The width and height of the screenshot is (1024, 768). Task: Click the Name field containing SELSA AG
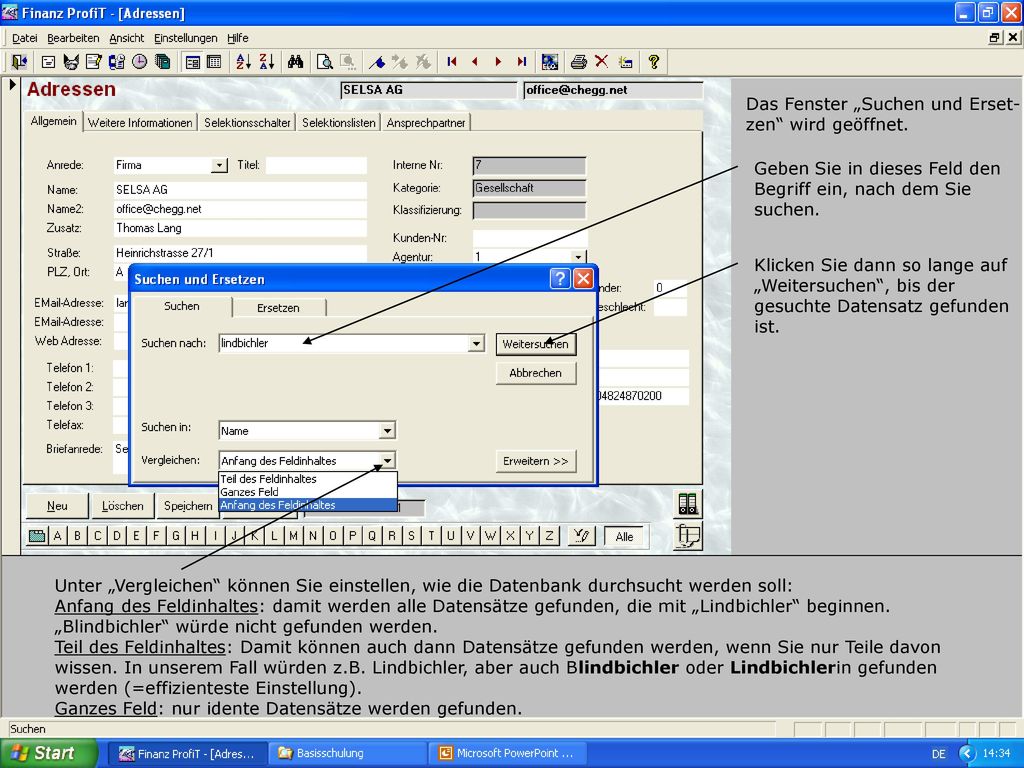240,190
